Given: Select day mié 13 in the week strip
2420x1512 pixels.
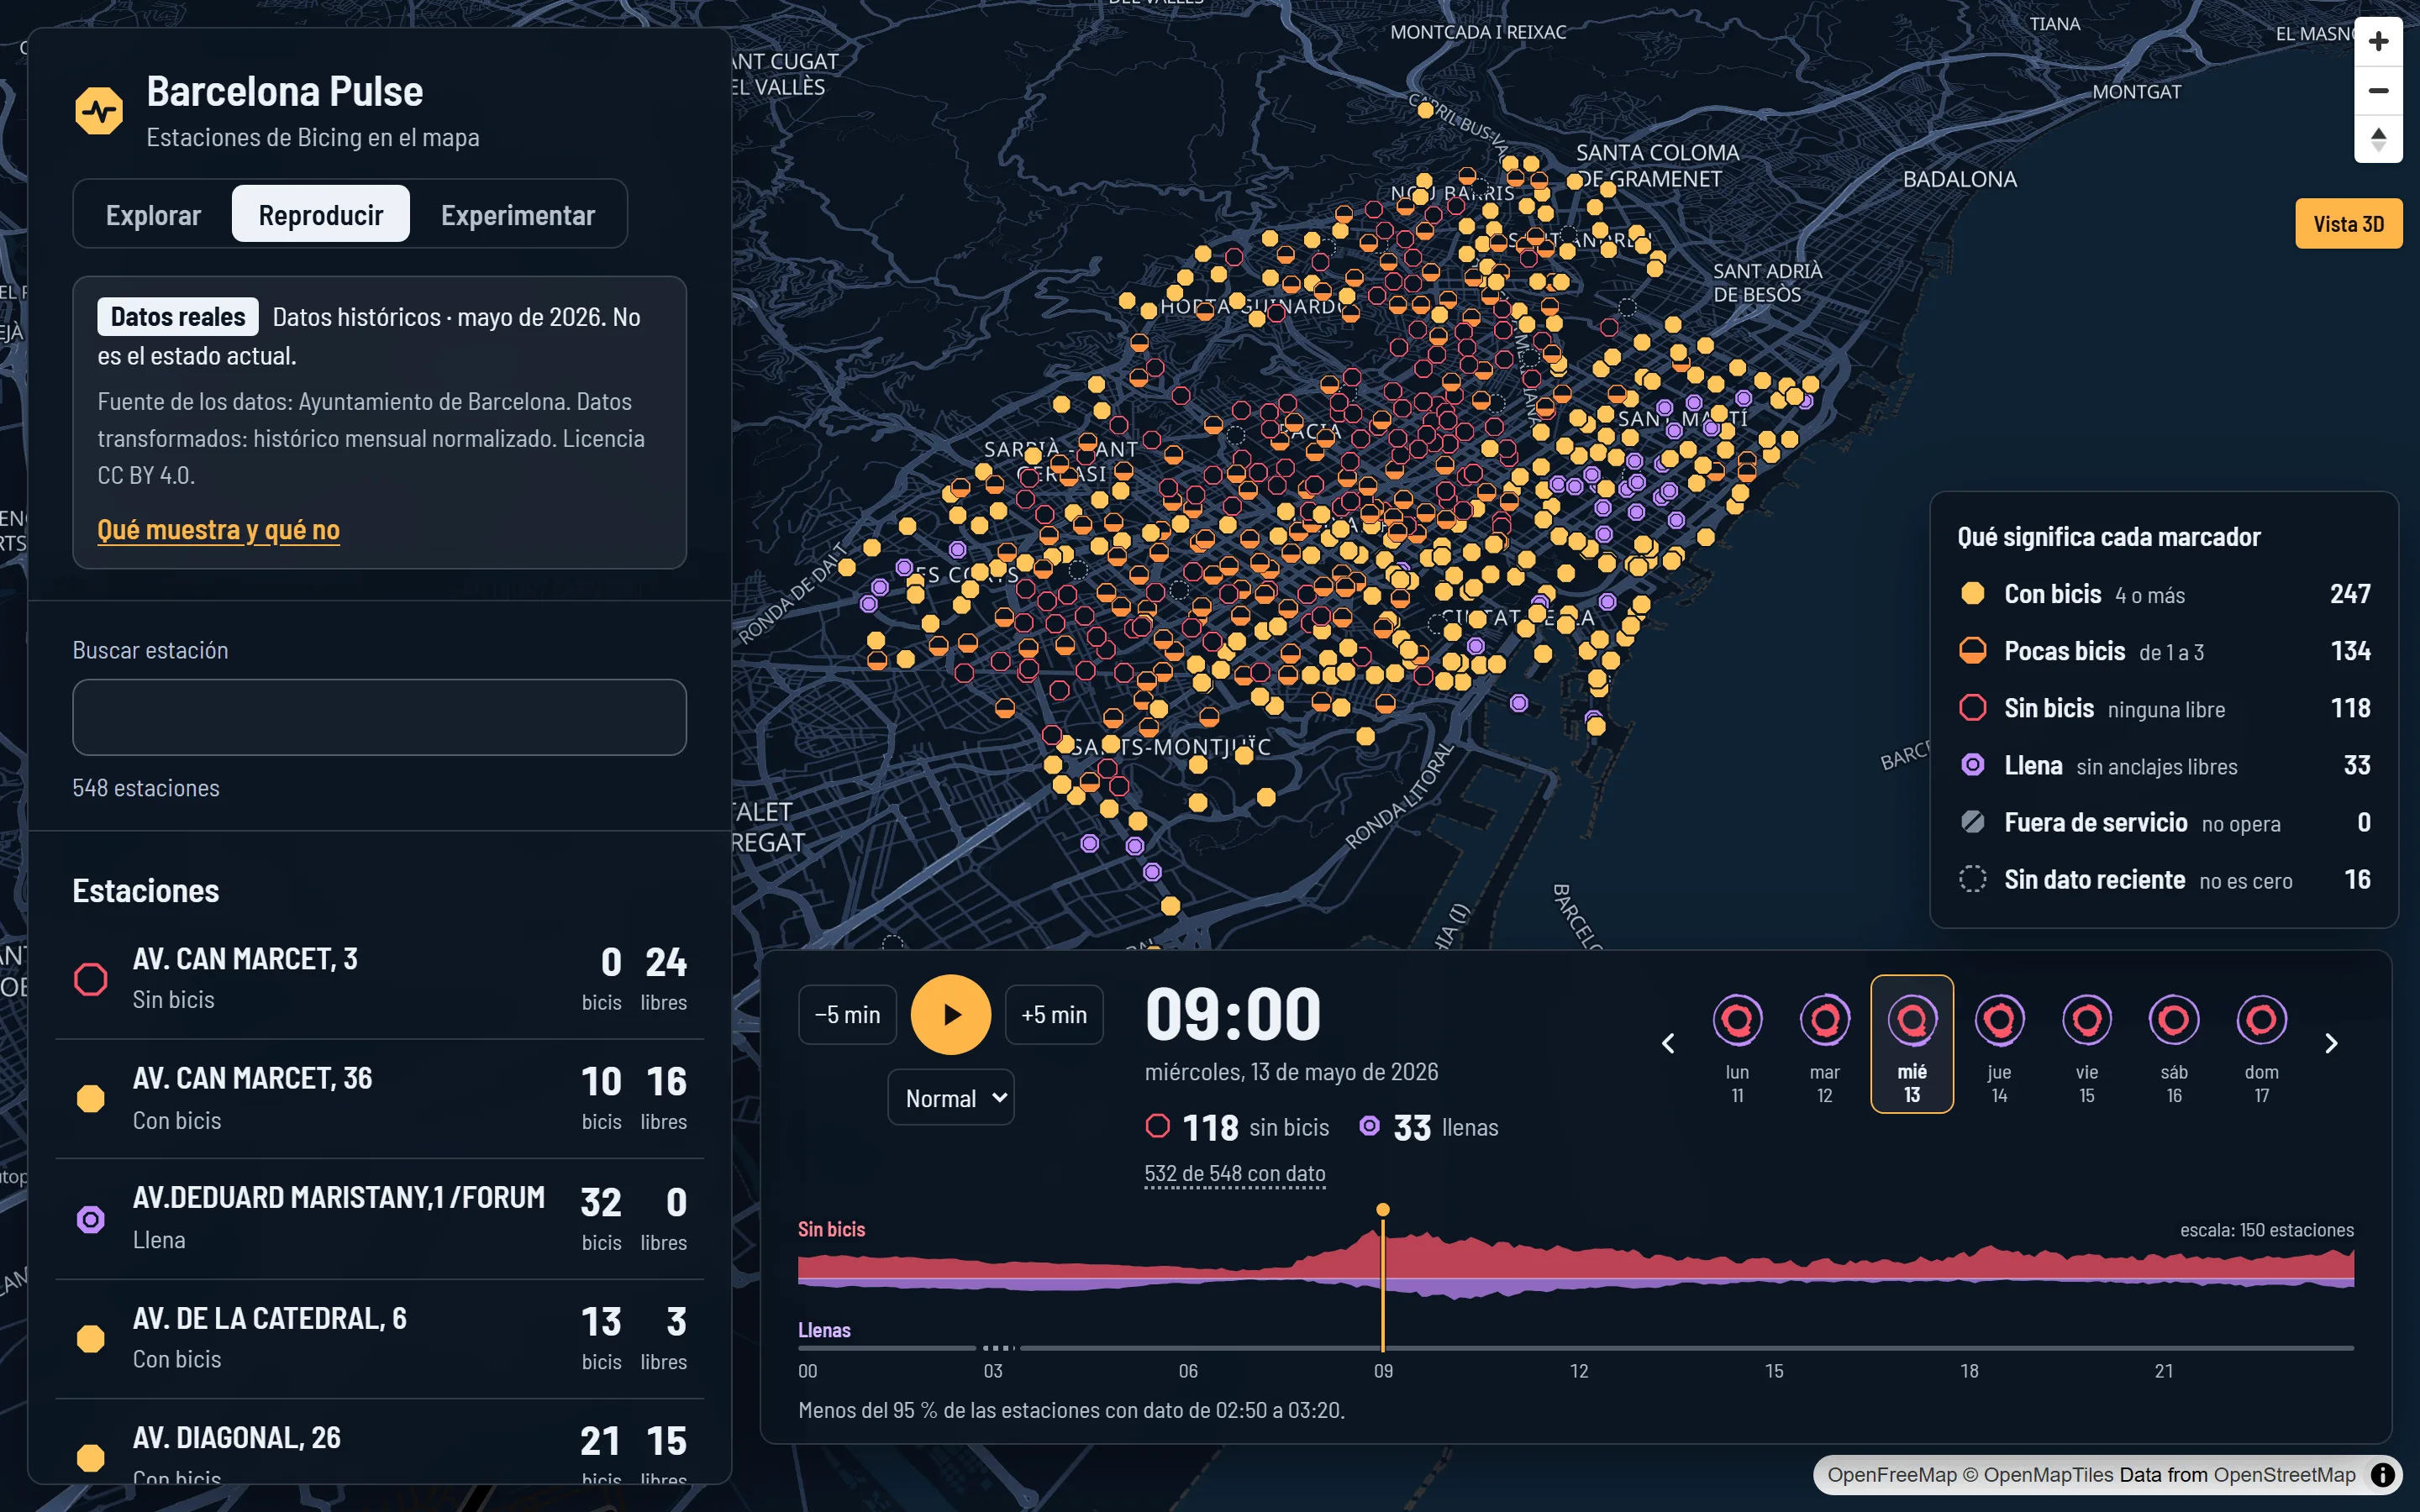Looking at the screenshot, I should [x=1912, y=1044].
